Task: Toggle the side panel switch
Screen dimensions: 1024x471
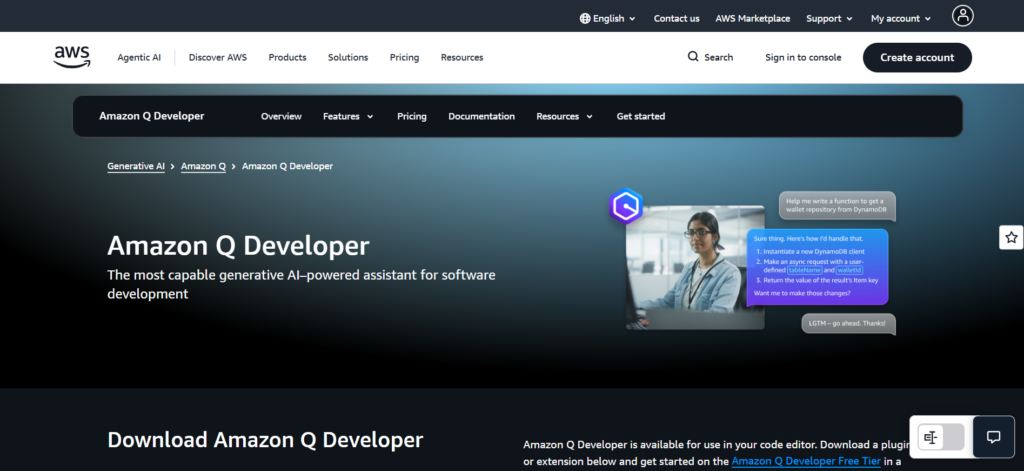Action: tap(940, 437)
